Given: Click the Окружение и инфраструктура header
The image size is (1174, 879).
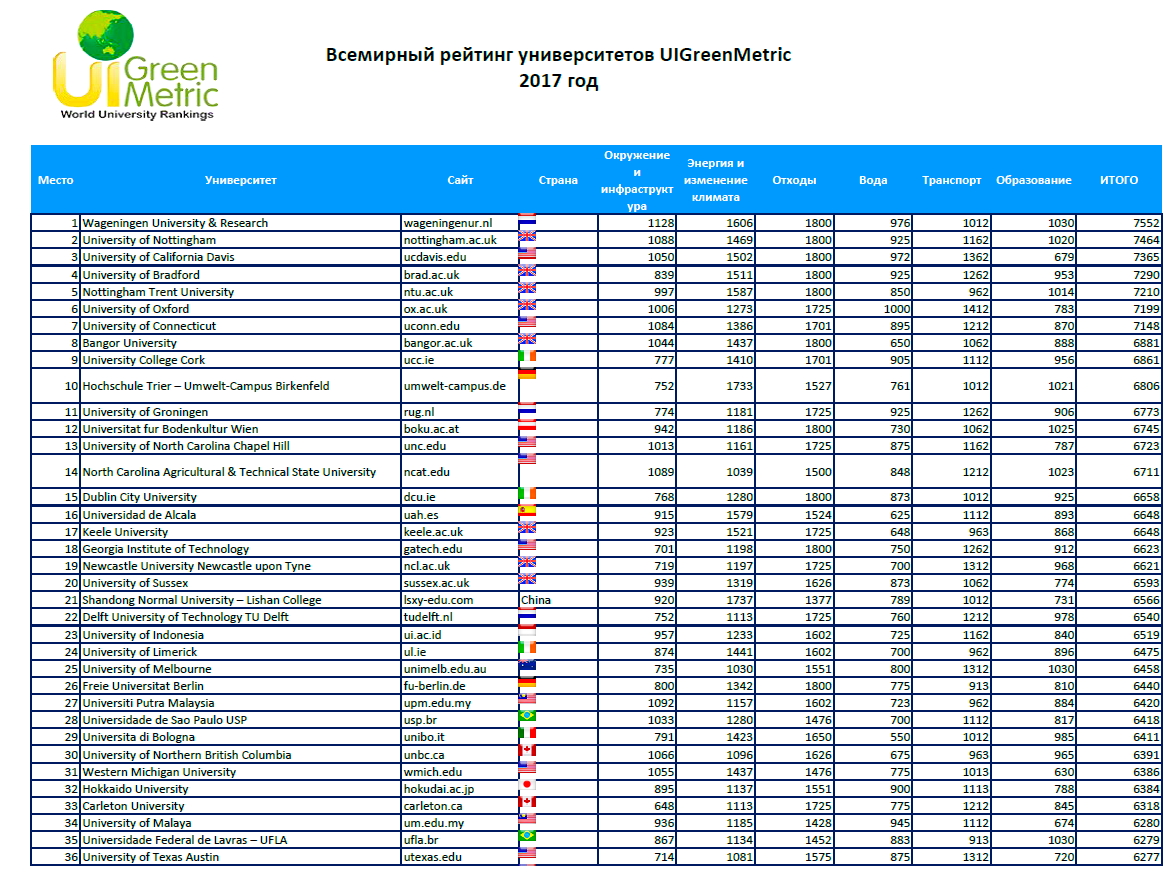Looking at the screenshot, I should point(636,180).
